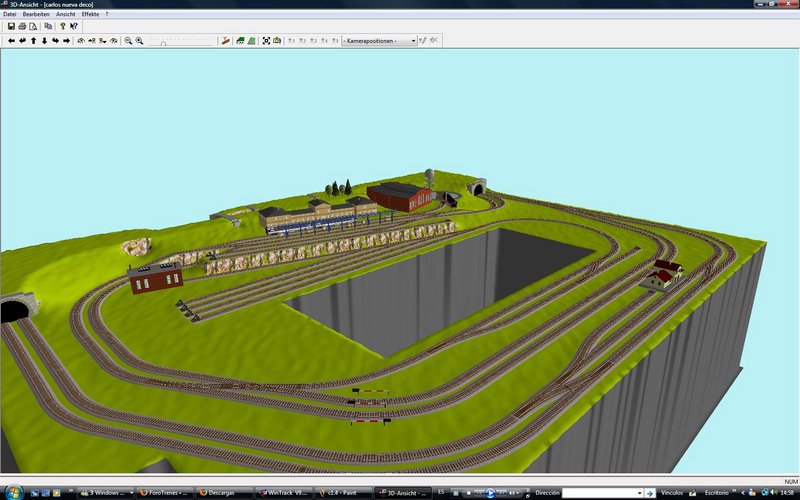Click the delete camera position icon
This screenshot has height=500, width=800.
[x=434, y=41]
